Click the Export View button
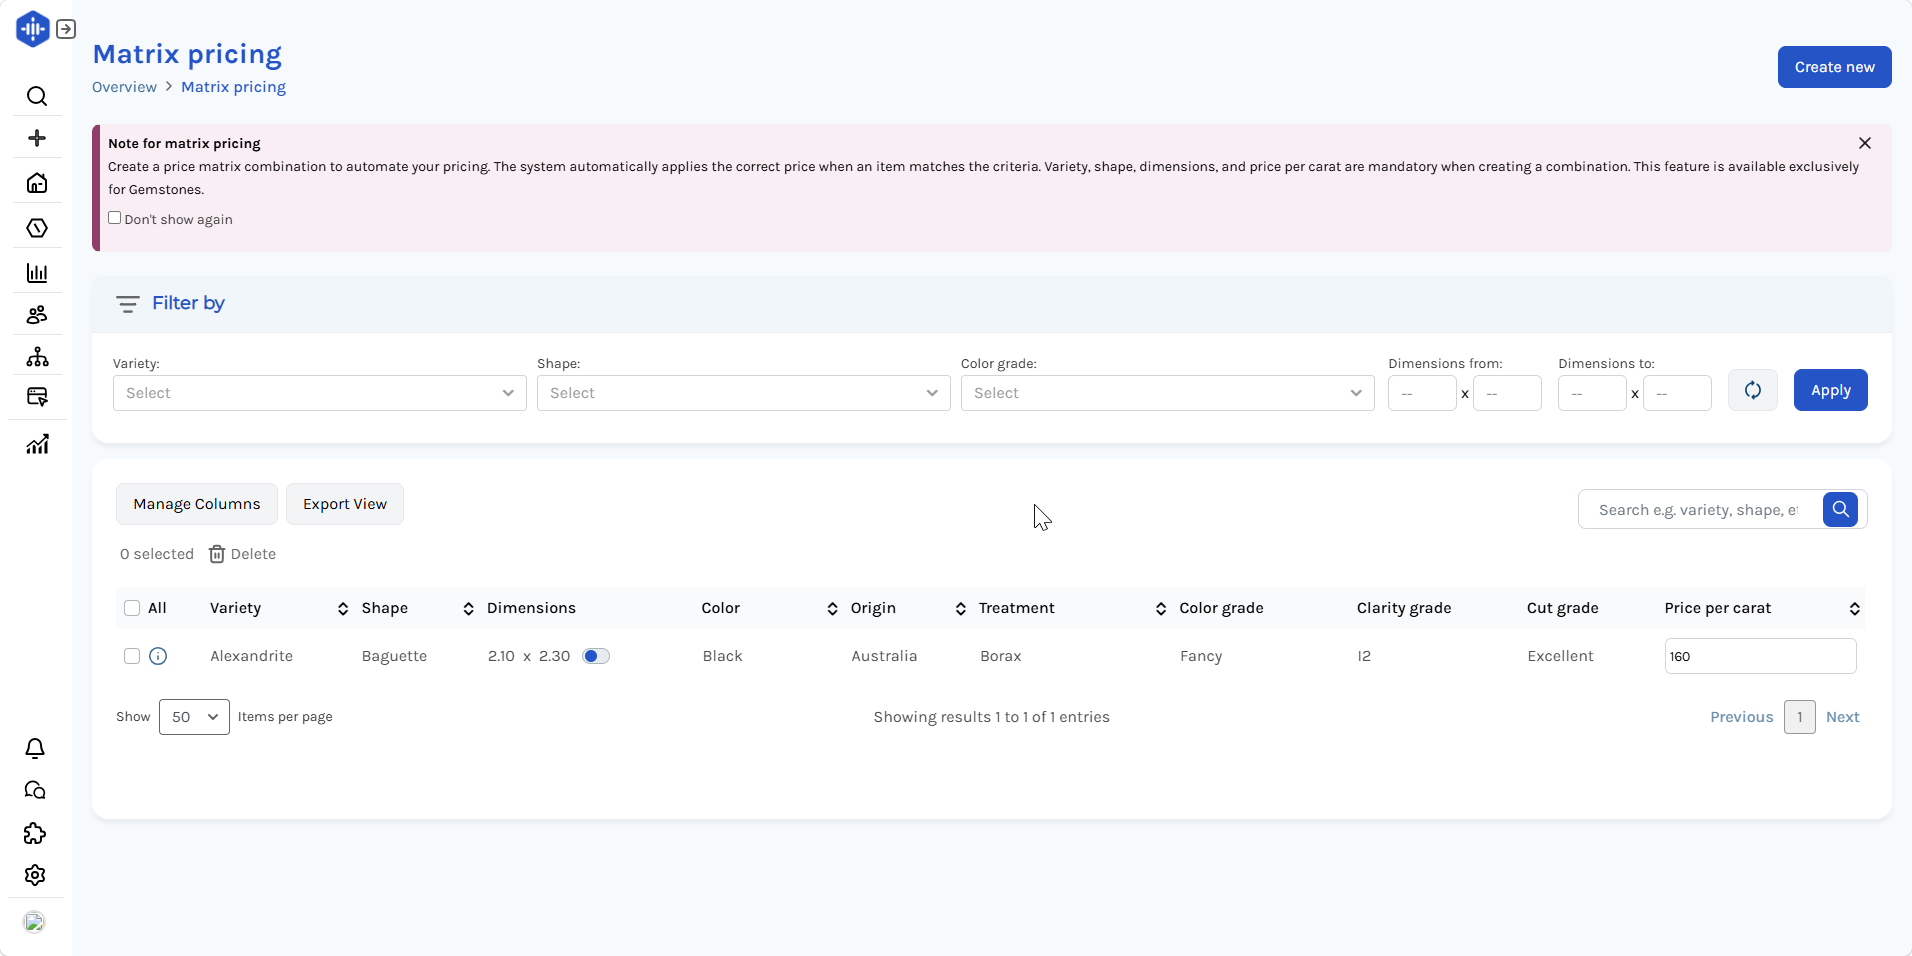This screenshot has height=956, width=1912. click(345, 504)
